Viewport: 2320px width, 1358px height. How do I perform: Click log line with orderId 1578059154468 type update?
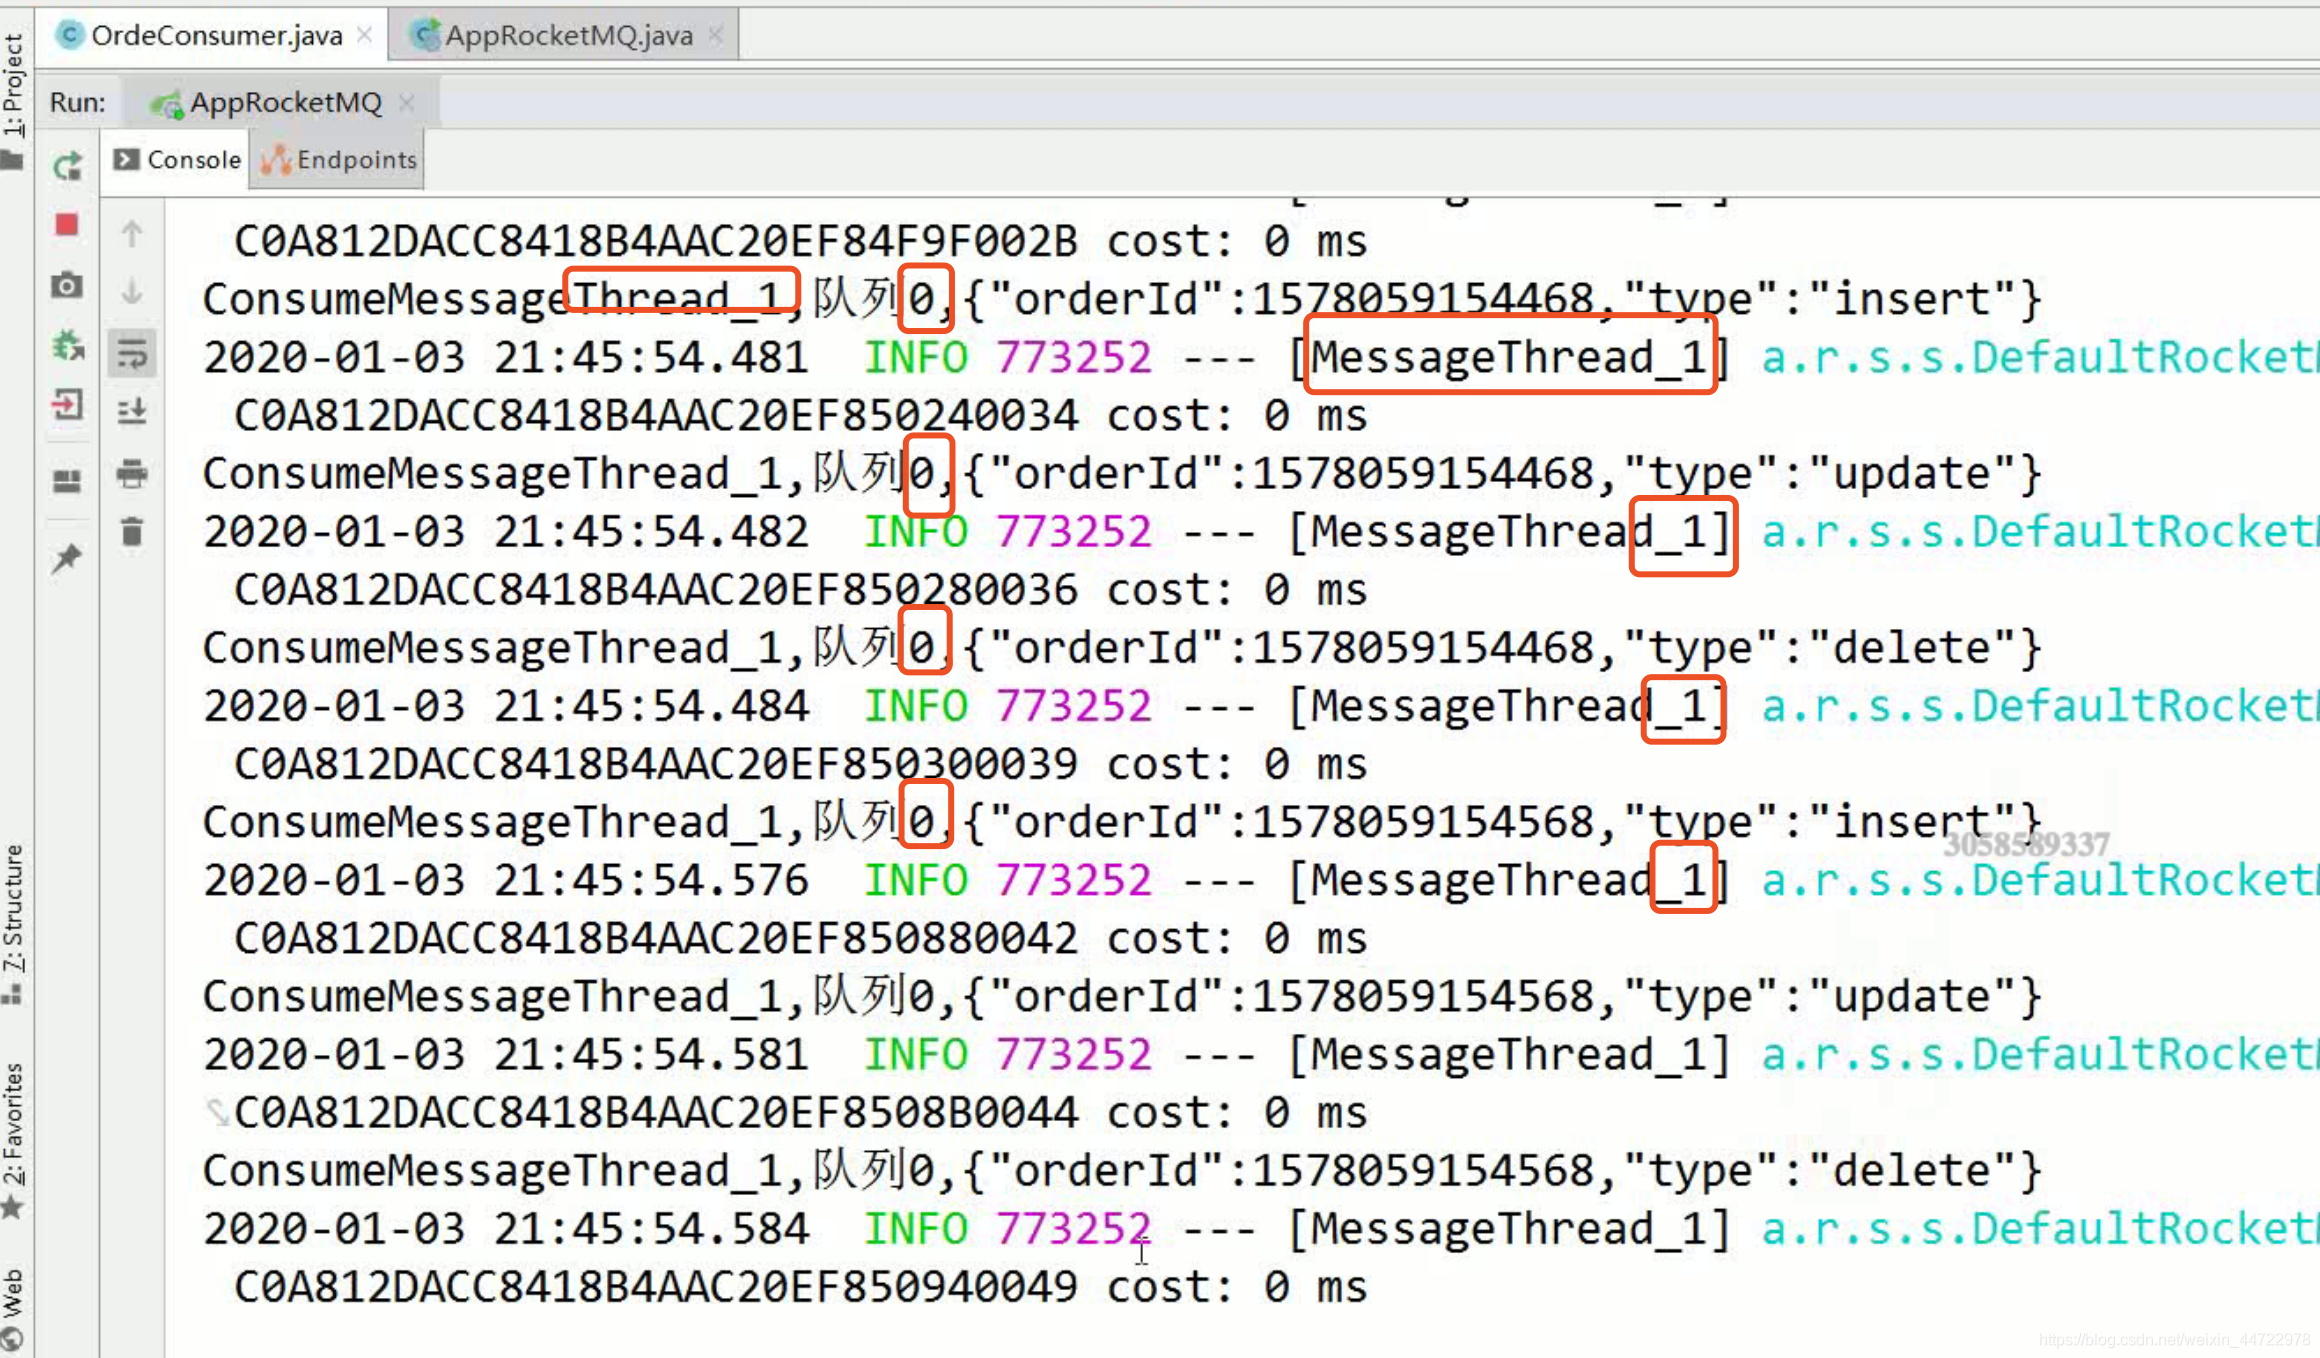coord(1122,473)
